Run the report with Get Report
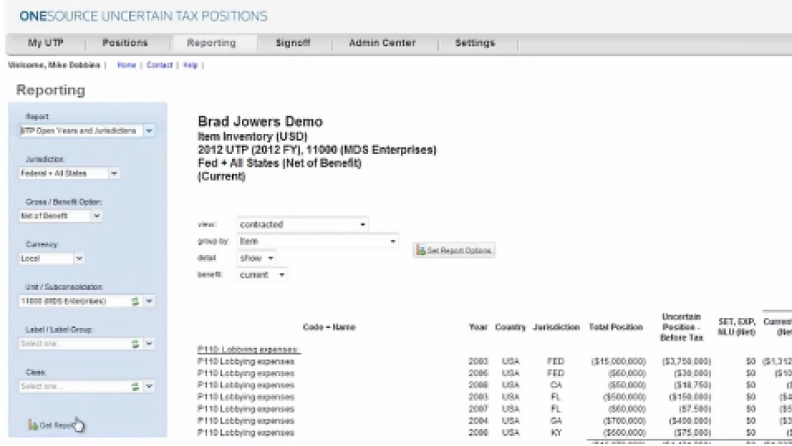Image resolution: width=792 pixels, height=446 pixels. (52, 425)
